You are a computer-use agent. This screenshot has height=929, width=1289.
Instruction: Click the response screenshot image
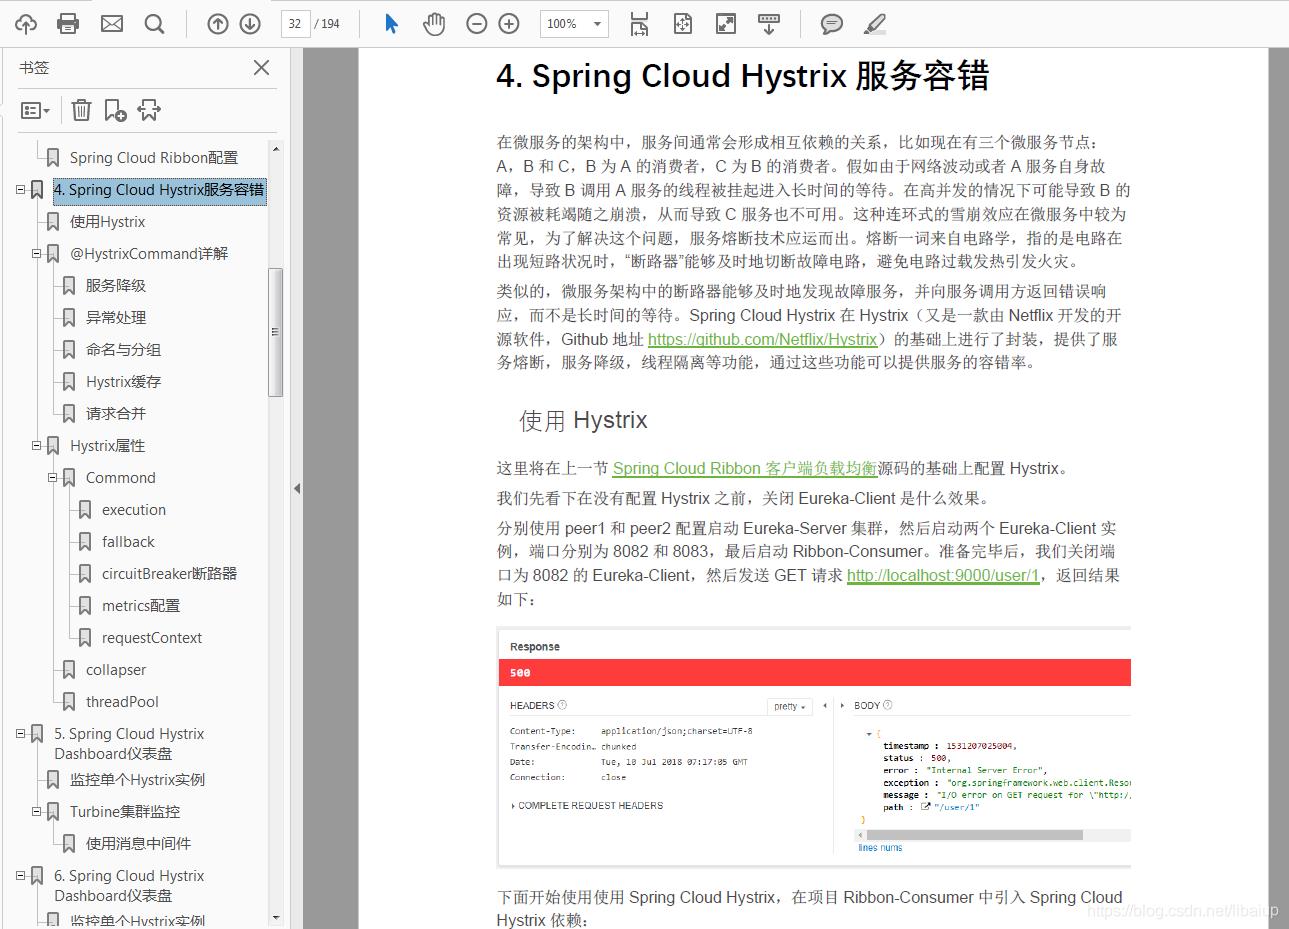pyautogui.click(x=814, y=746)
